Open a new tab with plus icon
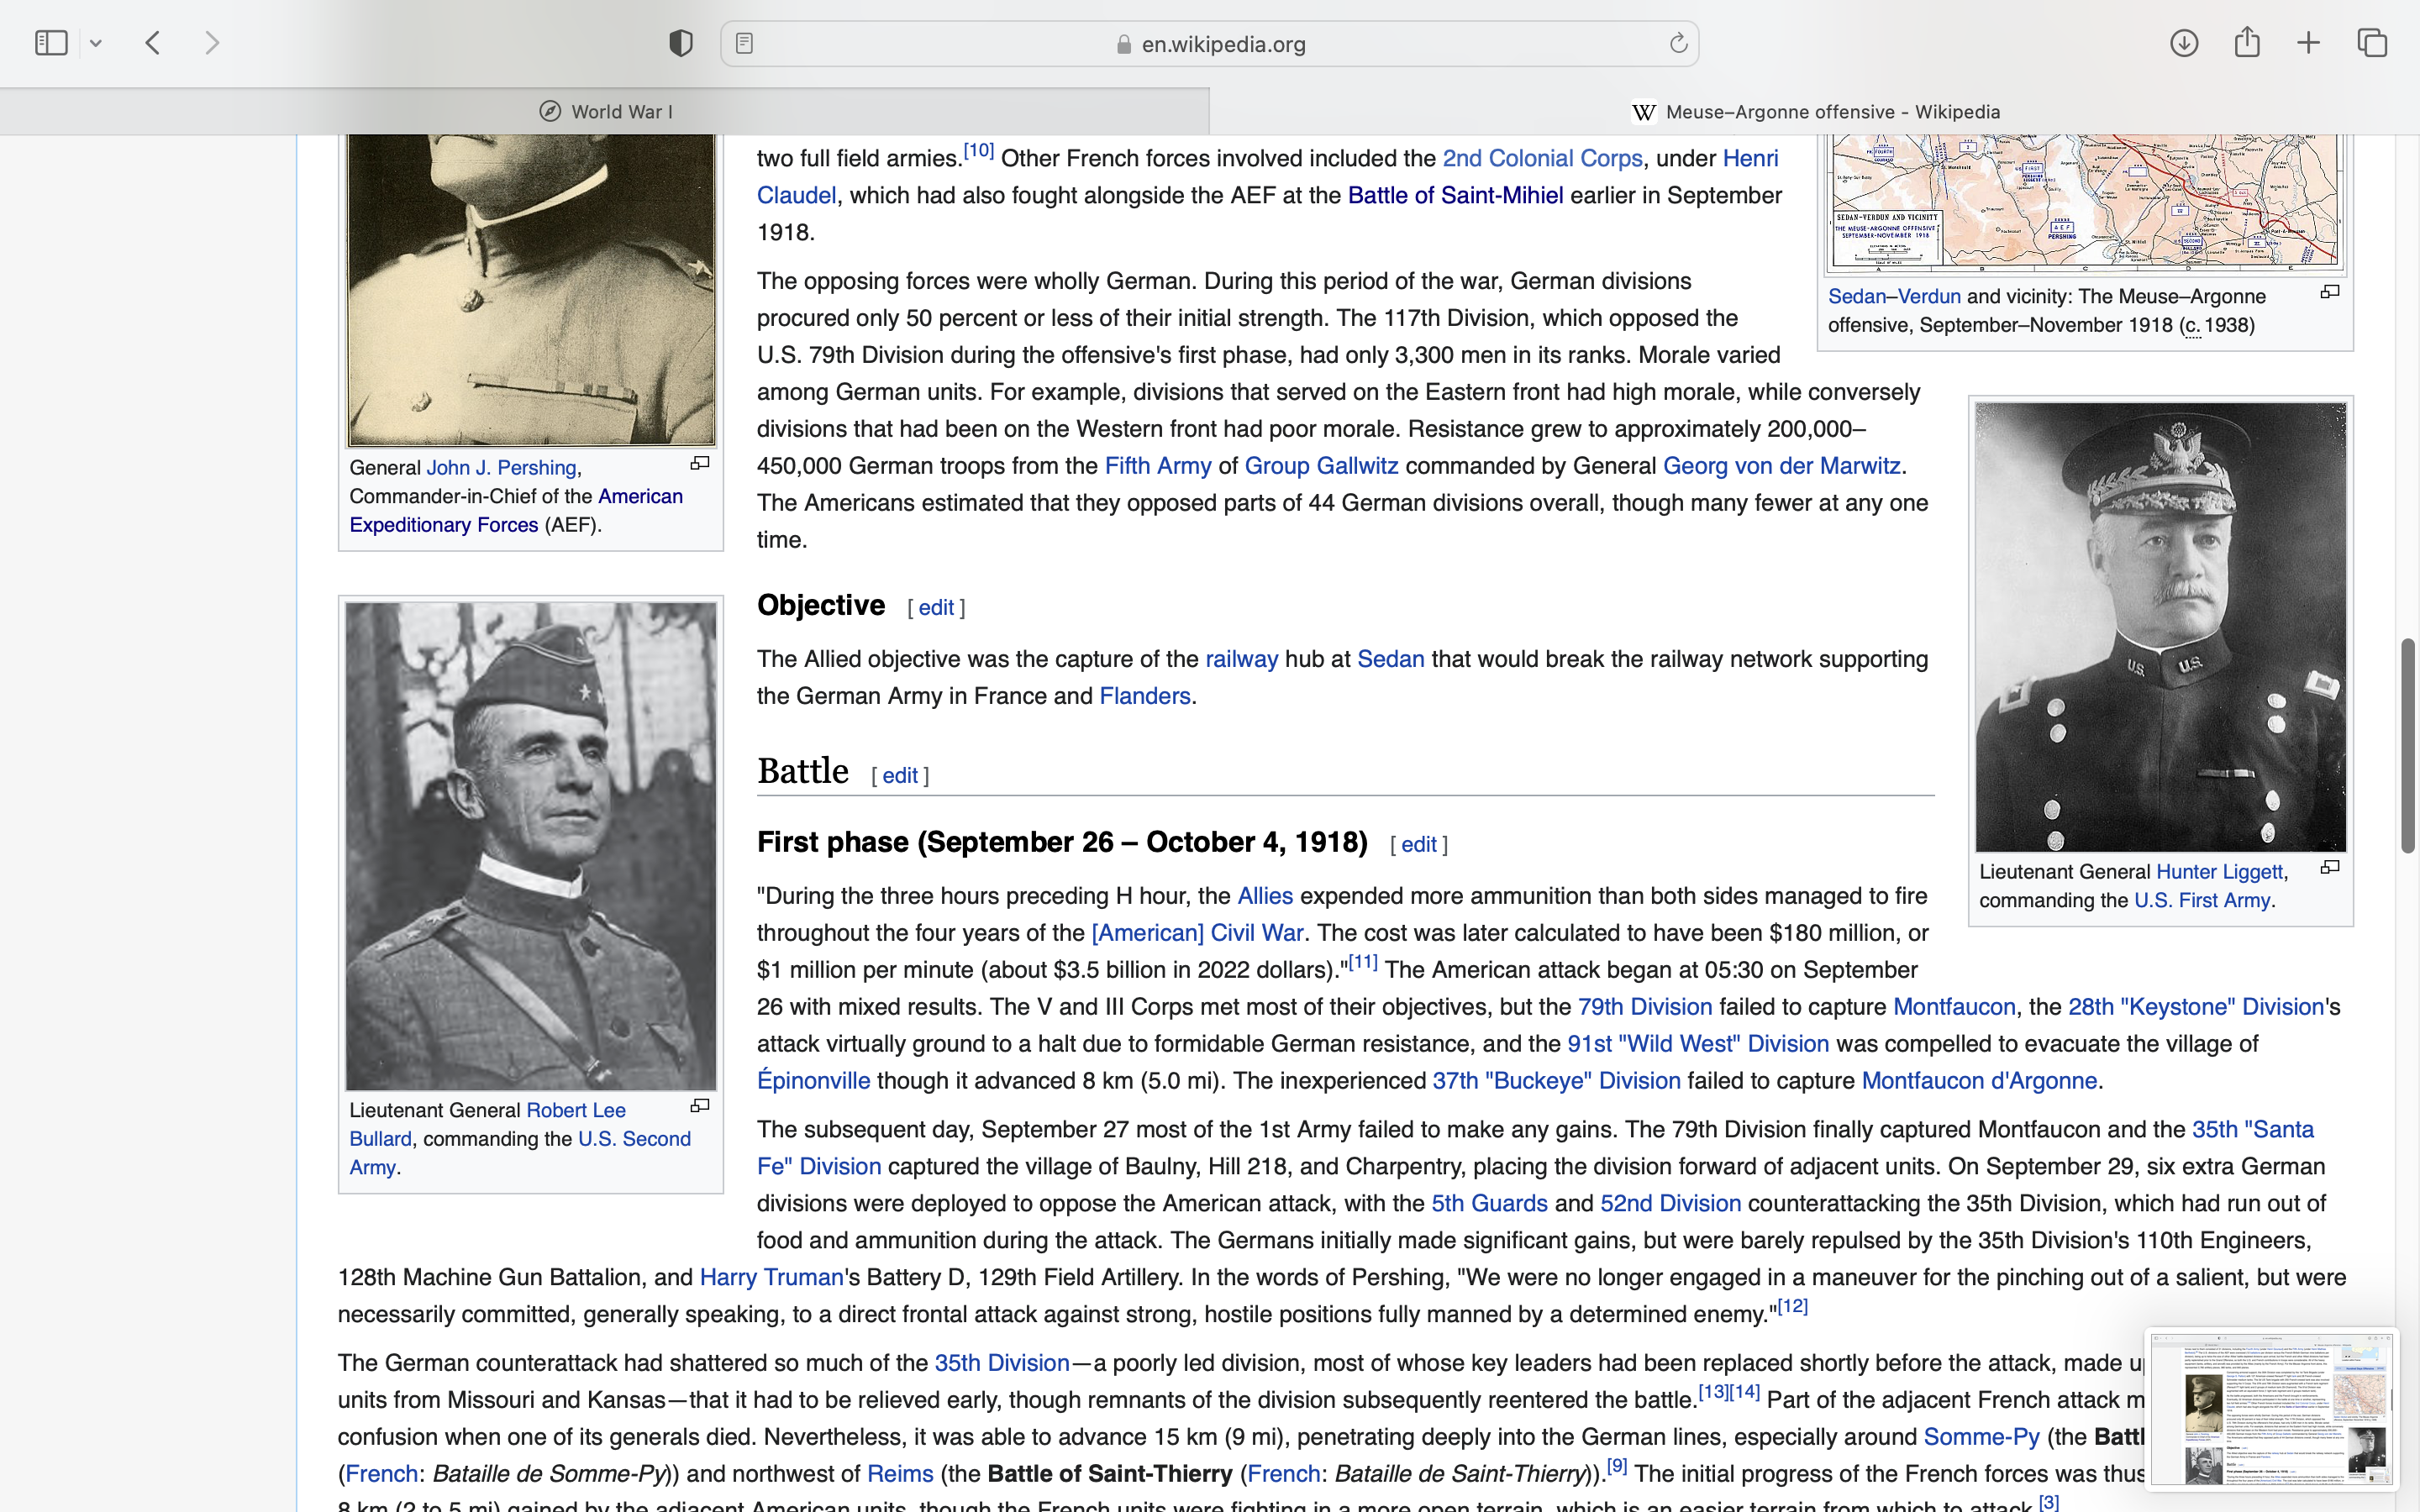The image size is (2420, 1512). [2308, 43]
